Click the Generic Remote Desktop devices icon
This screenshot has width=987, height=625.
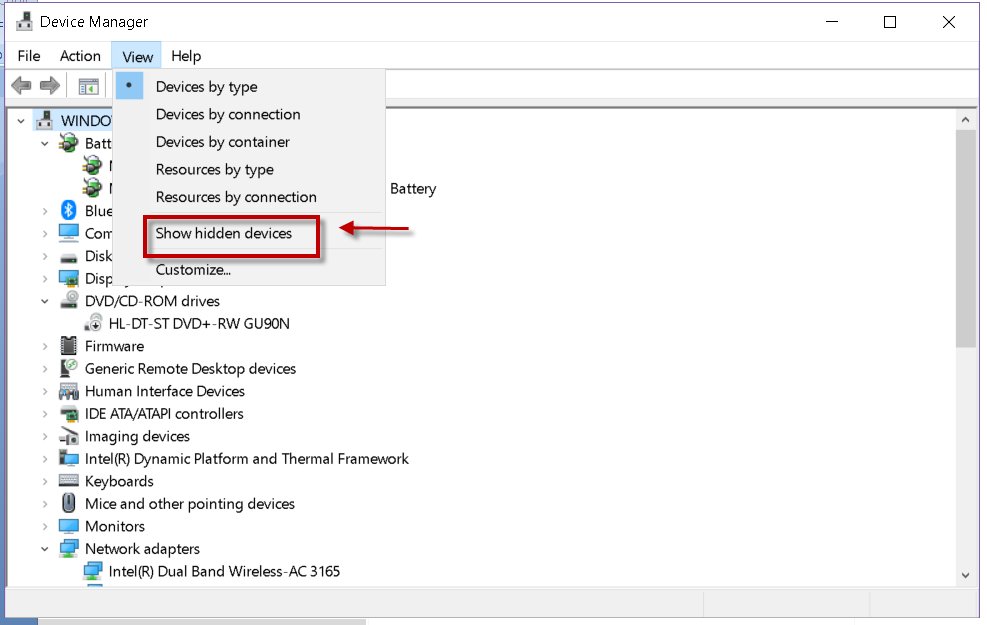tap(69, 368)
